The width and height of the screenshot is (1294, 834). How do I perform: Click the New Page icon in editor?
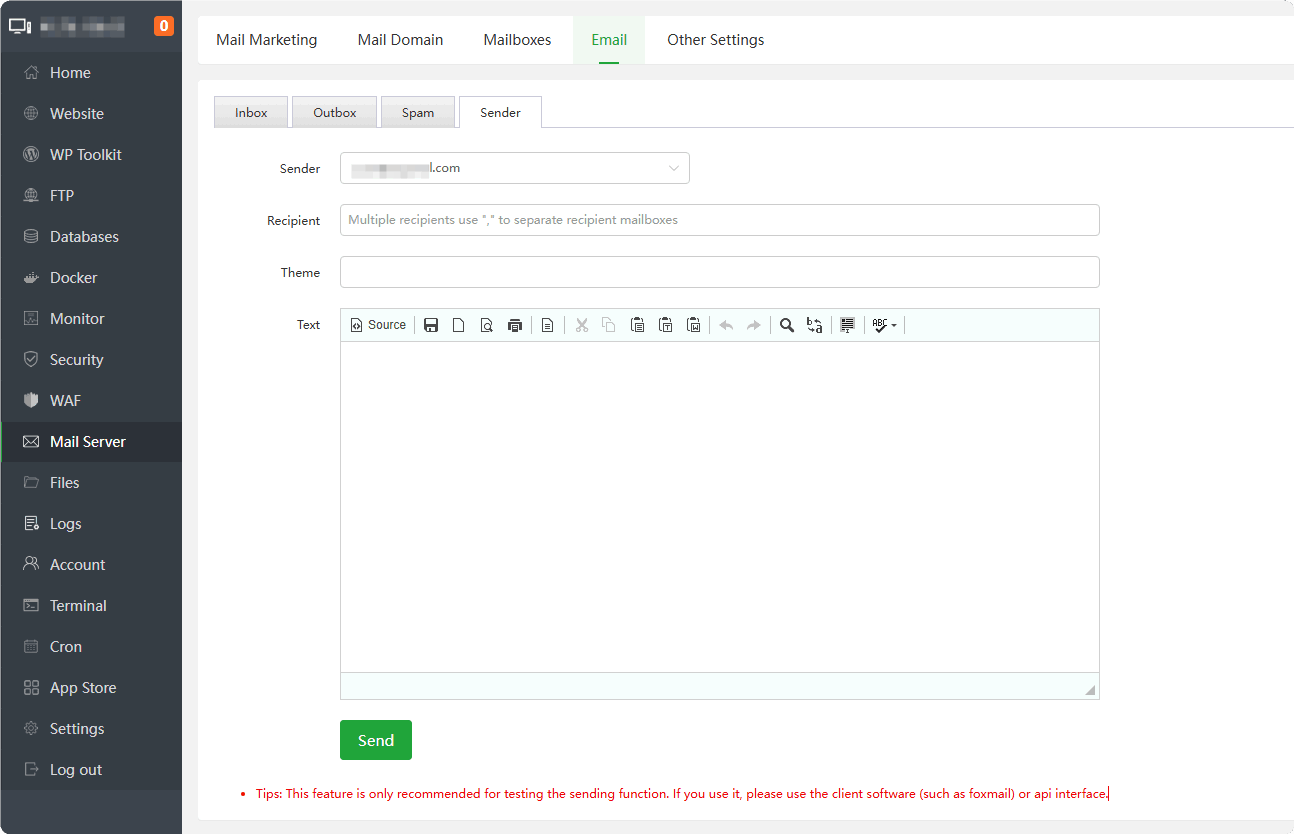click(459, 325)
